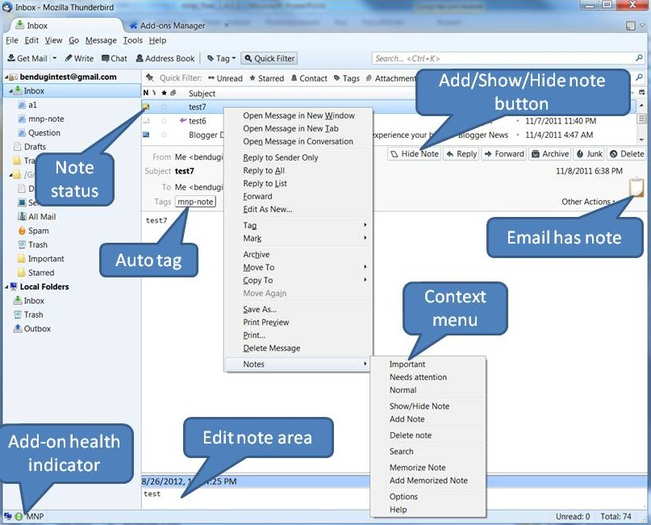Image resolution: width=651 pixels, height=525 pixels.
Task: Open the File menu
Action: (x=12, y=40)
